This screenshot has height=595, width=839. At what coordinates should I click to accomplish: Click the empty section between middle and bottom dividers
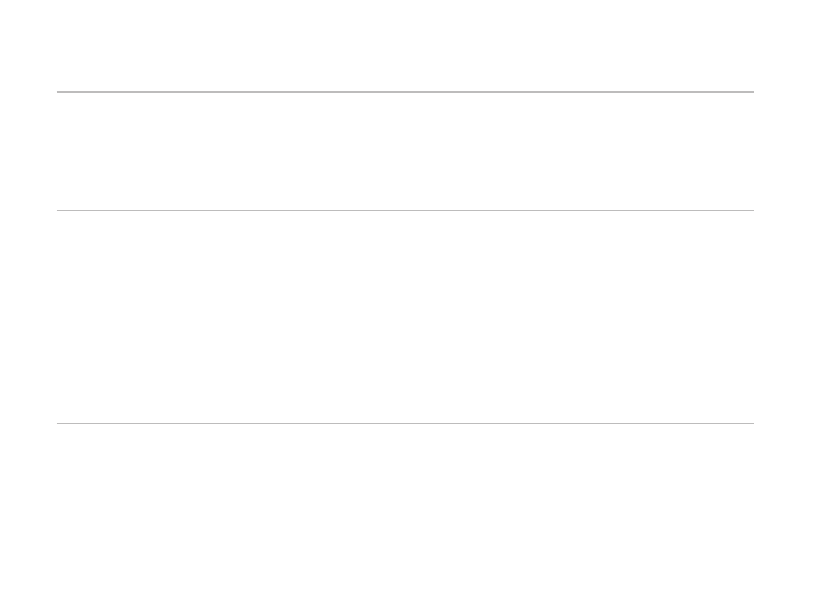coord(404,316)
